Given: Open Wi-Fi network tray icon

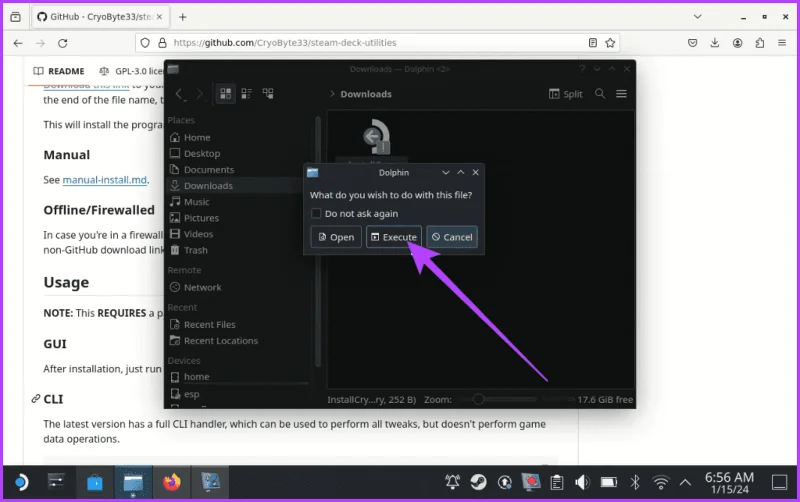Looking at the screenshot, I should pos(661,482).
